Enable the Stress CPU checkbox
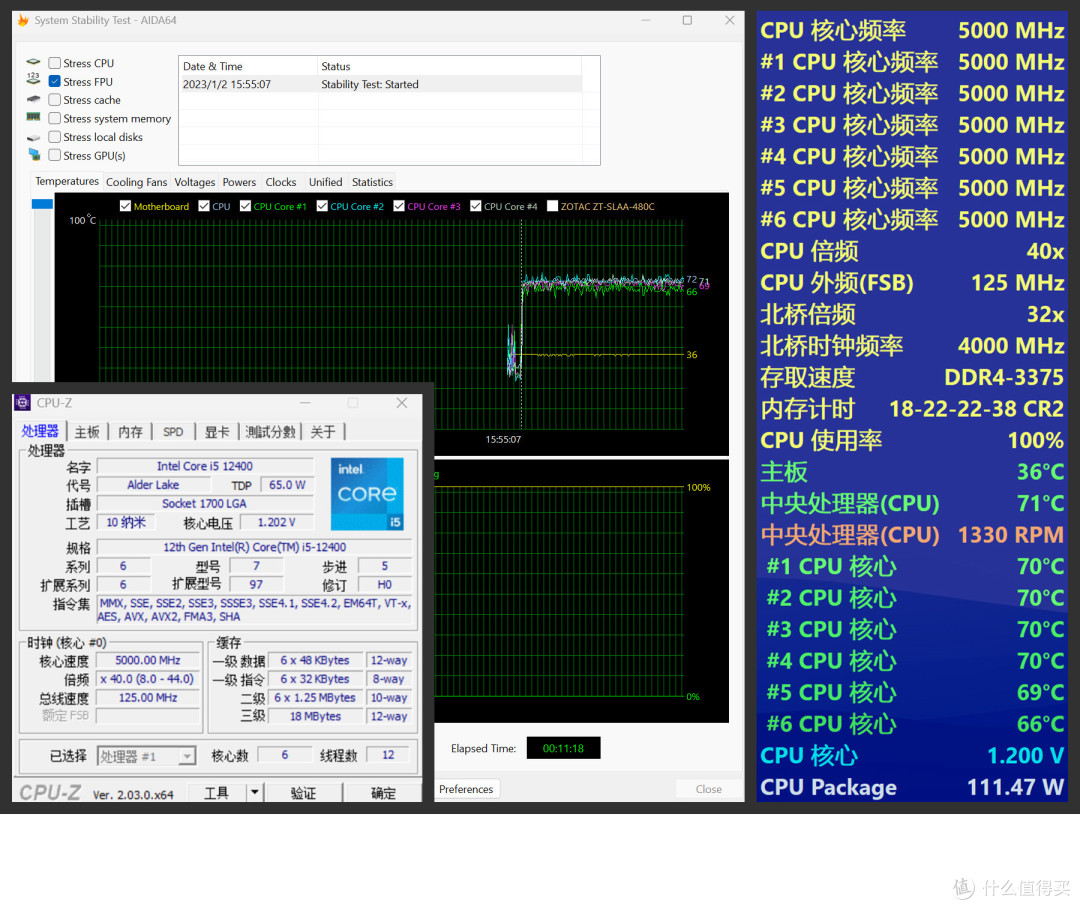 tap(54, 63)
